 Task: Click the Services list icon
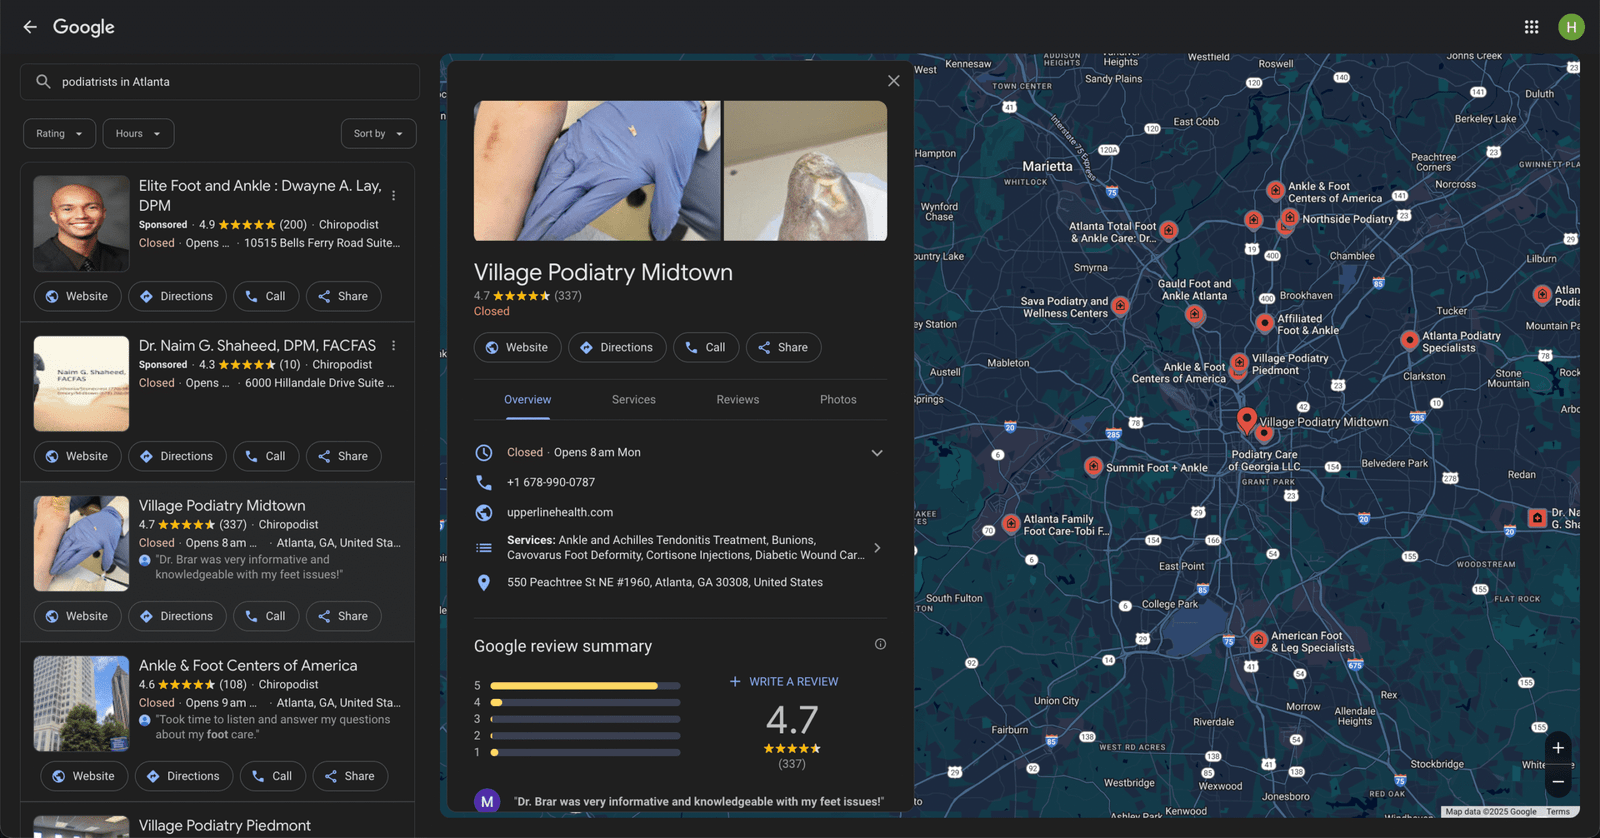[484, 548]
